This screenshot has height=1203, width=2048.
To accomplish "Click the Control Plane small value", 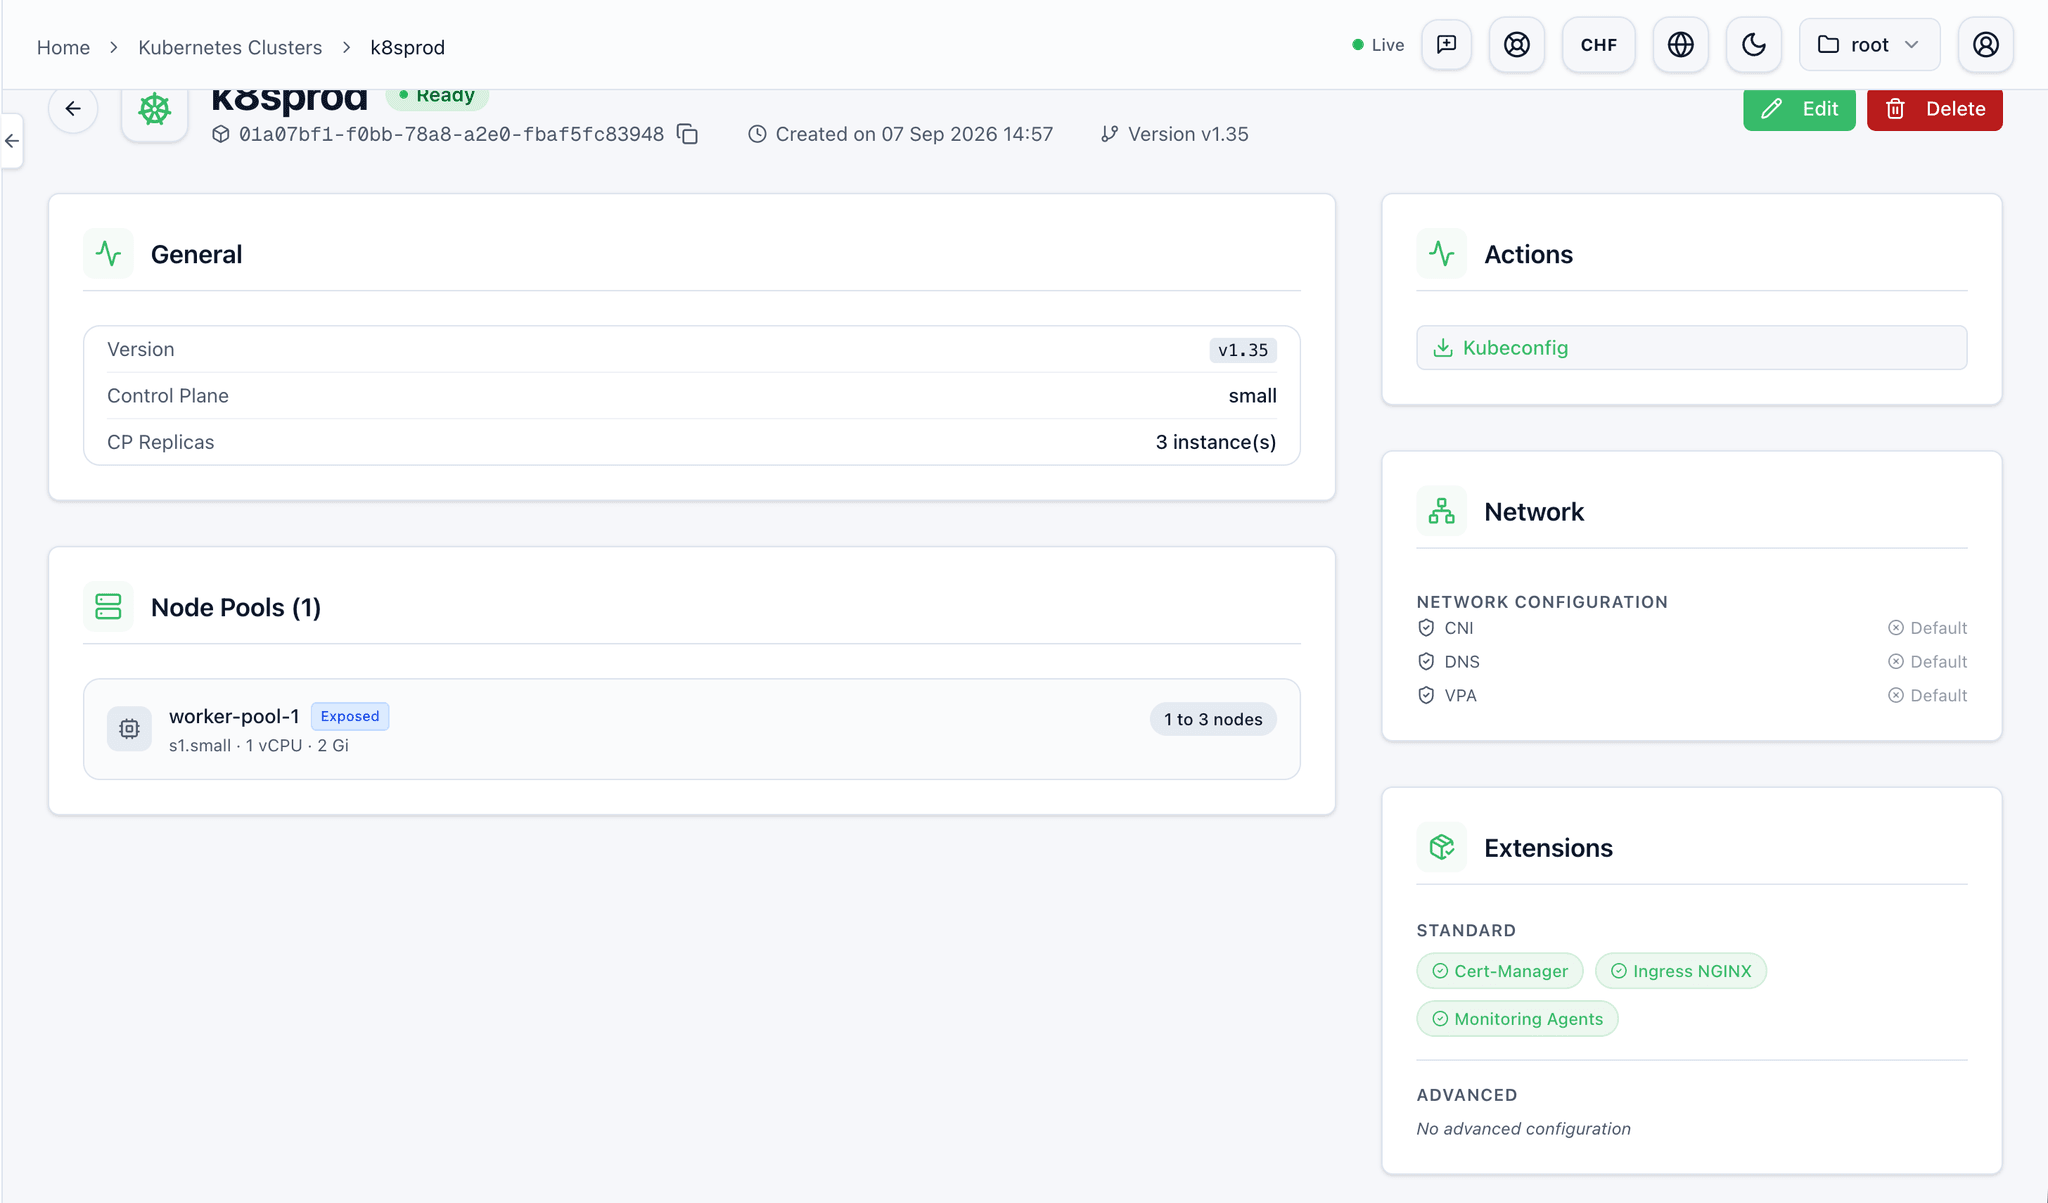I will click(x=1252, y=396).
